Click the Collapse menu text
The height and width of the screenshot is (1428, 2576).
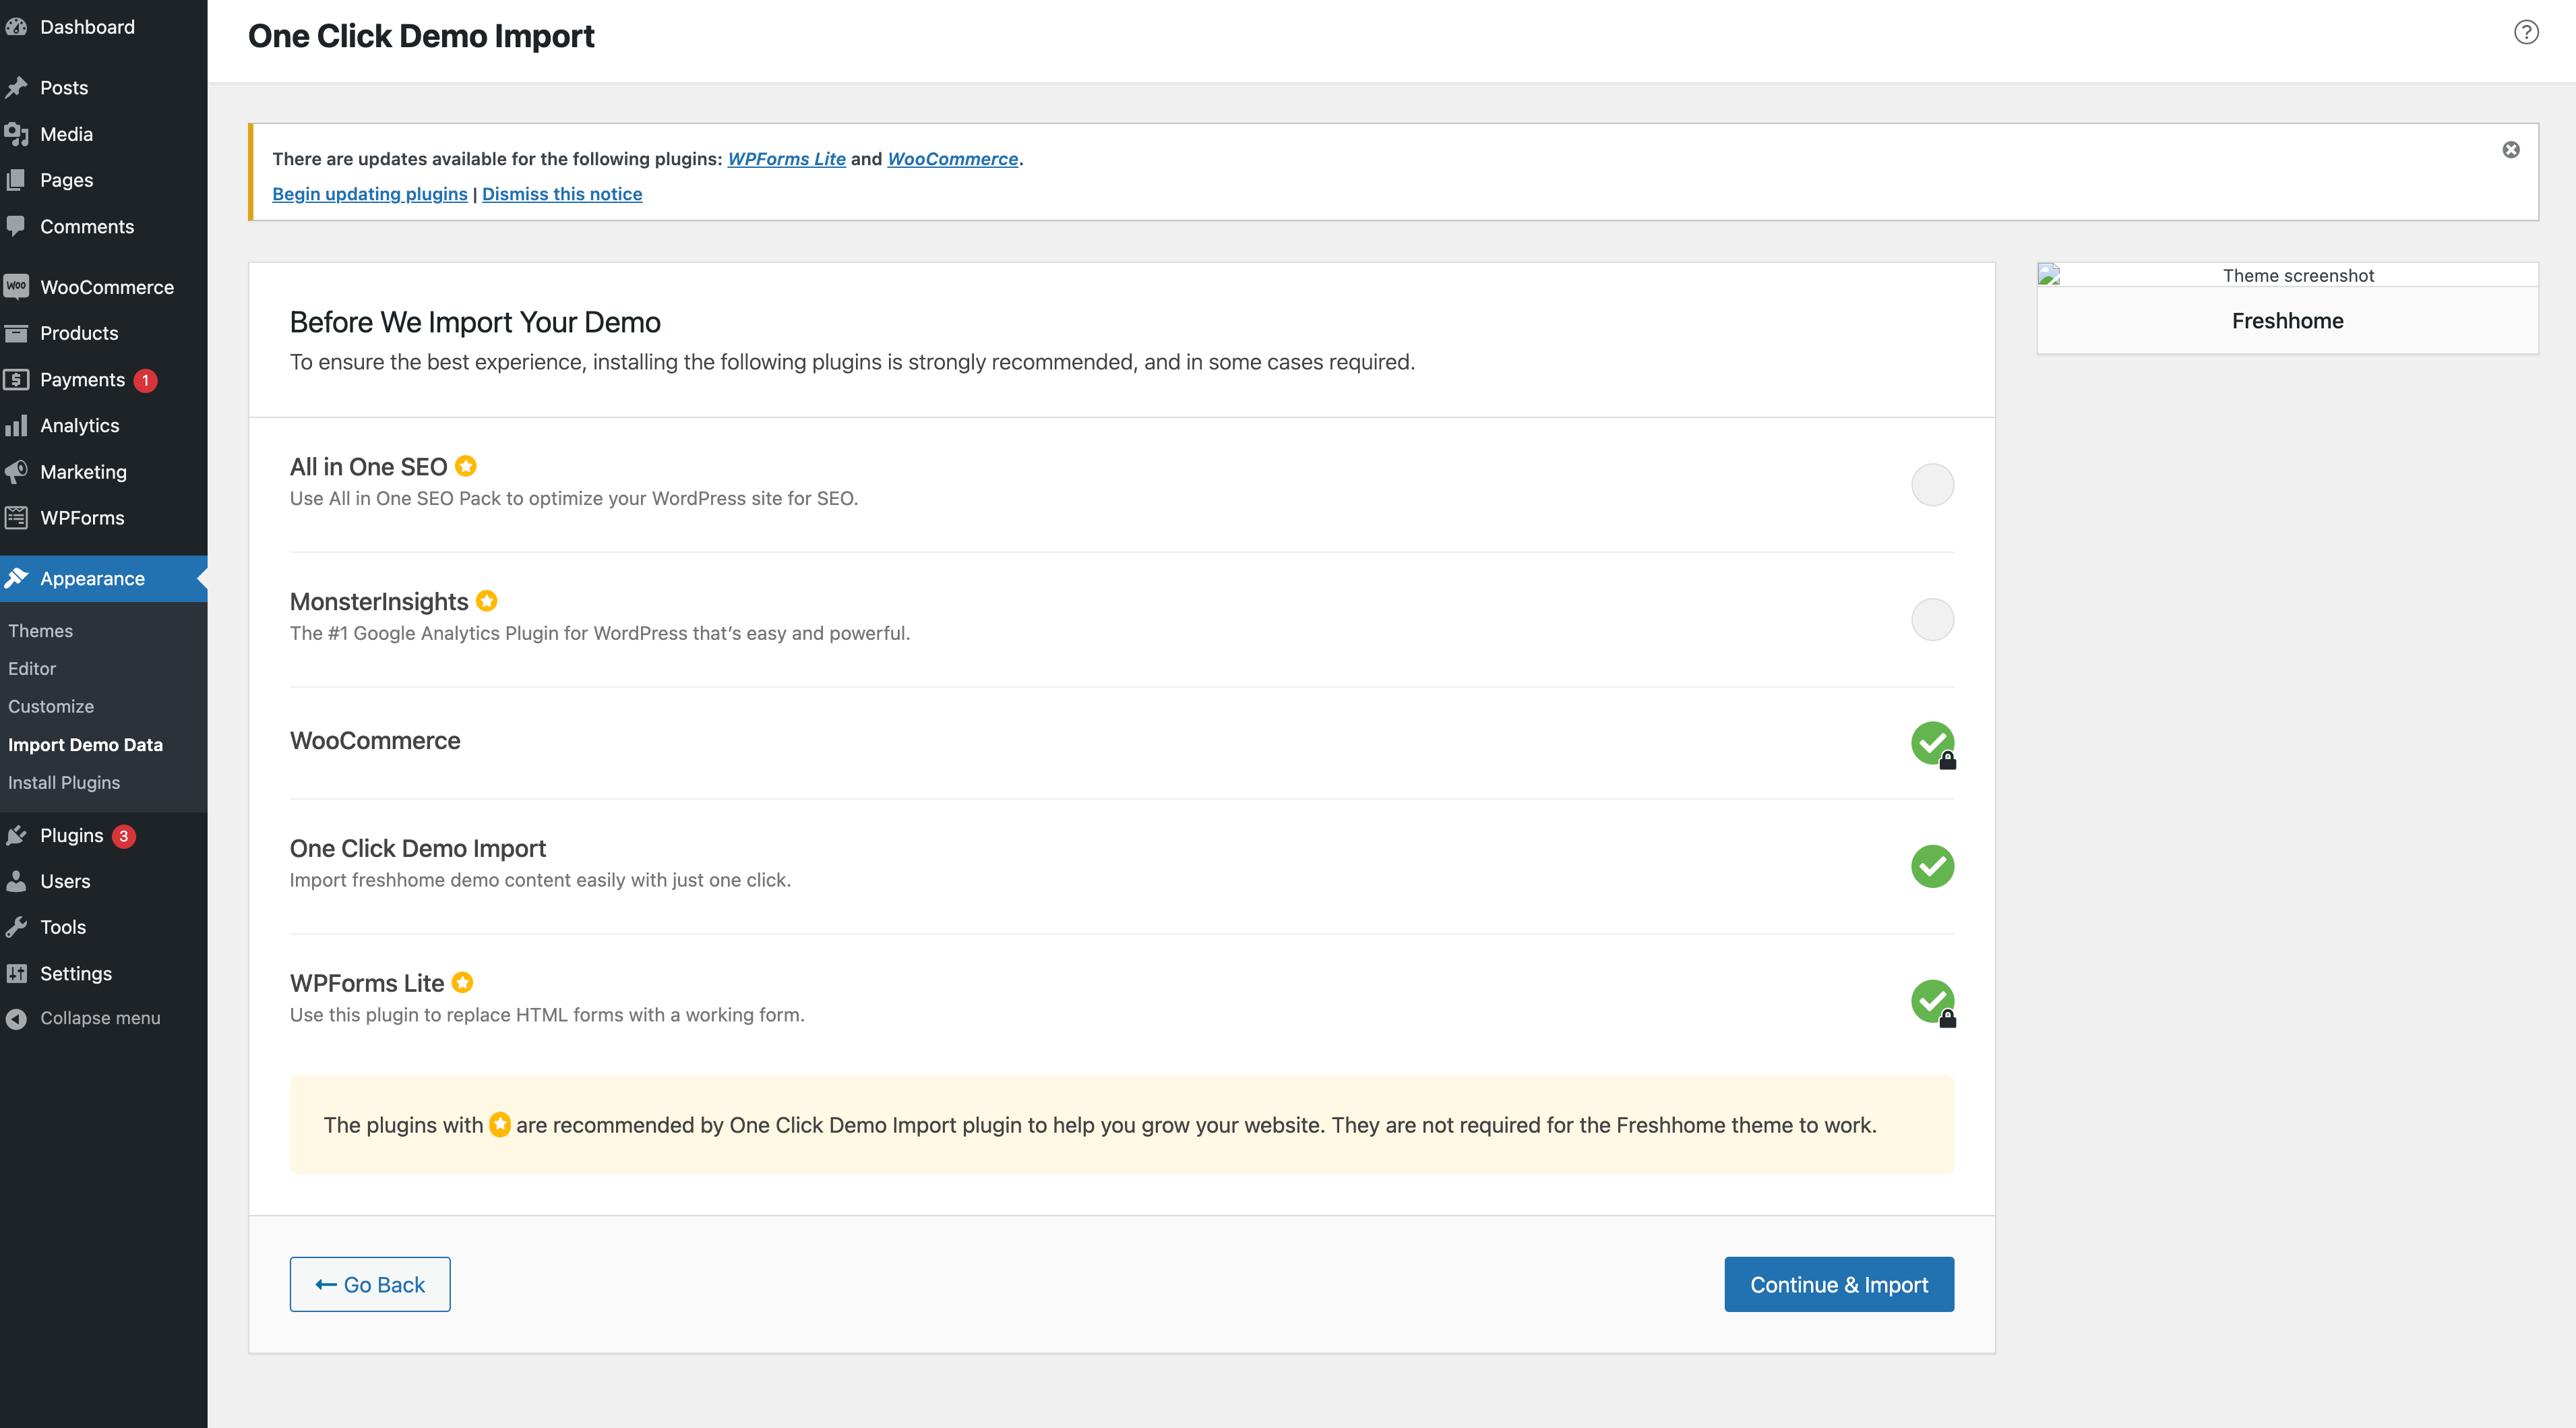100,1018
